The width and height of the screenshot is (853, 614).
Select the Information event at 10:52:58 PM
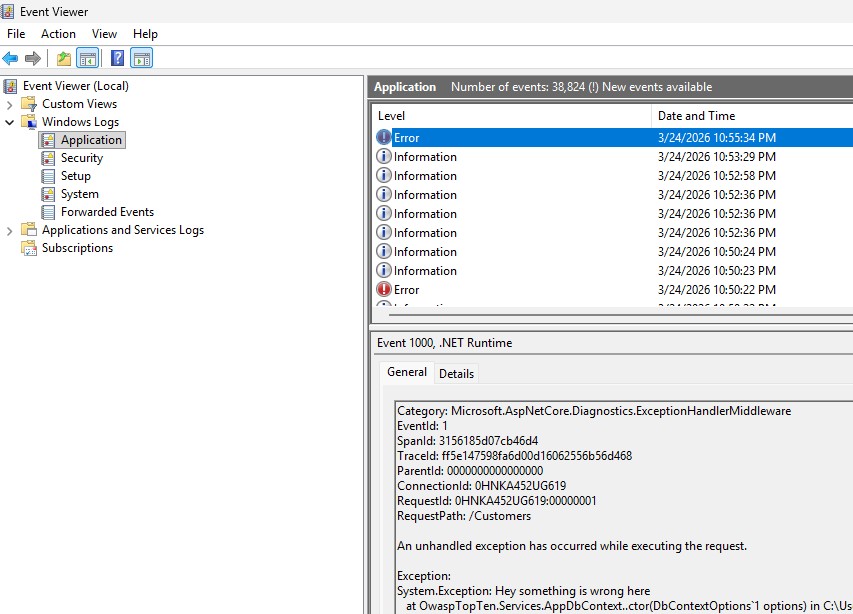pyautogui.click(x=613, y=176)
